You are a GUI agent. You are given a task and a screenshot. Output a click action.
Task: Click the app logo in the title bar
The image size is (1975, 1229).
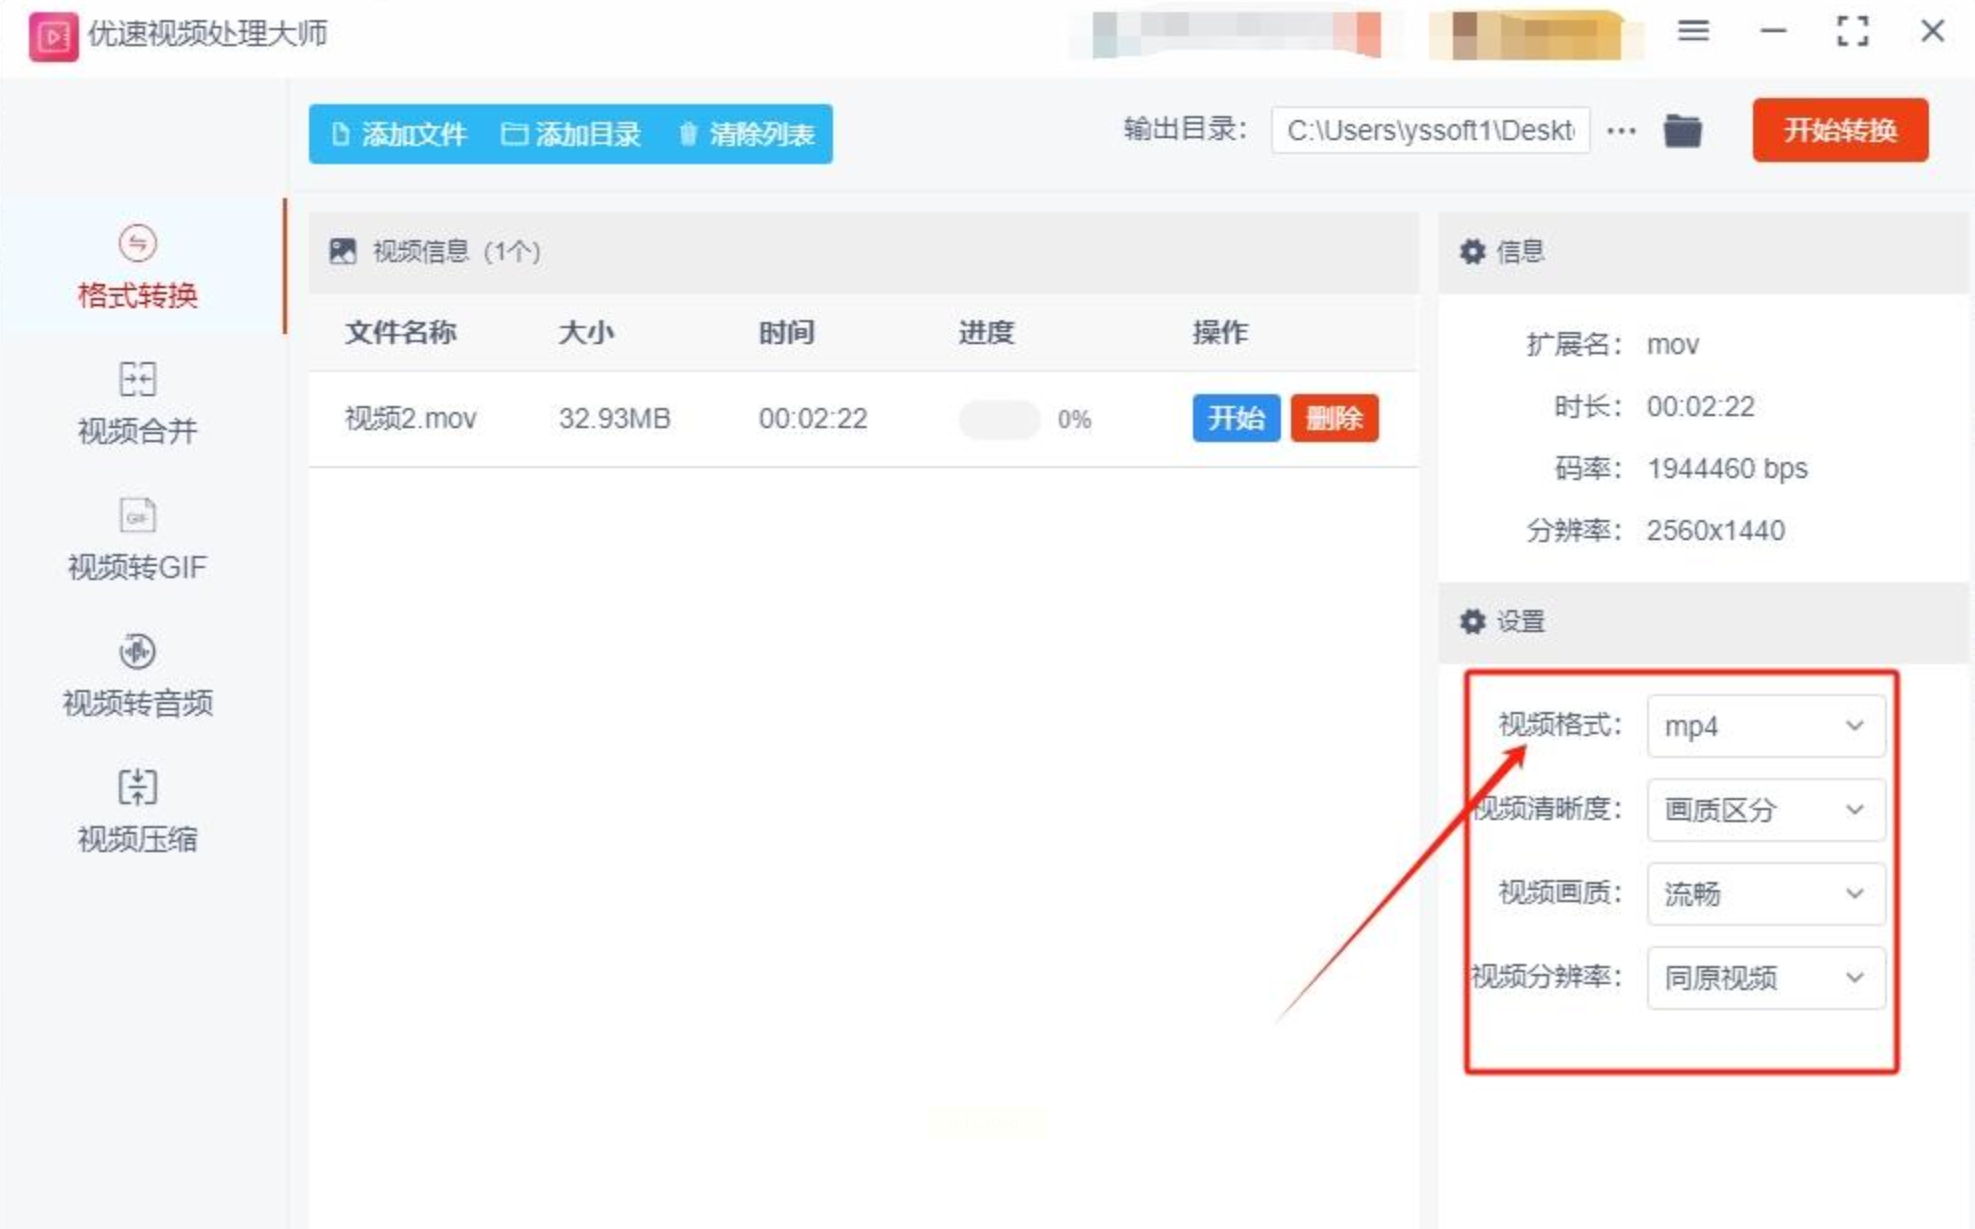point(52,36)
